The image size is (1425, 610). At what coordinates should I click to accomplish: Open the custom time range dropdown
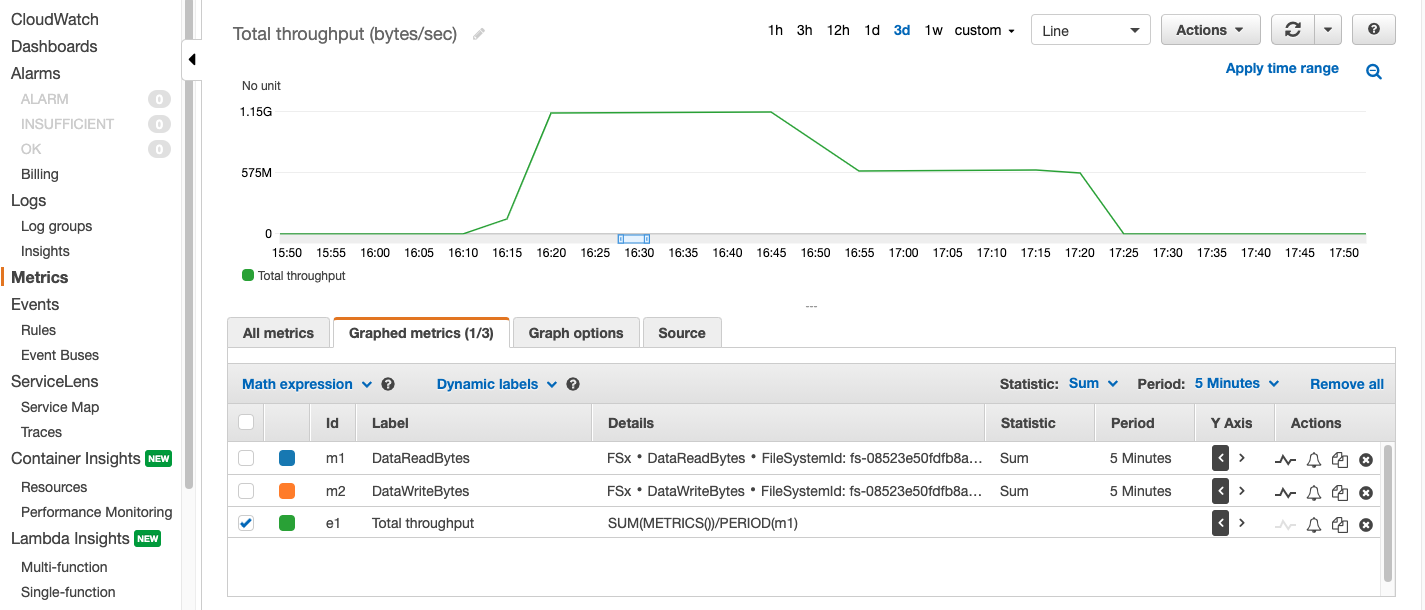pyautogui.click(x=984, y=30)
